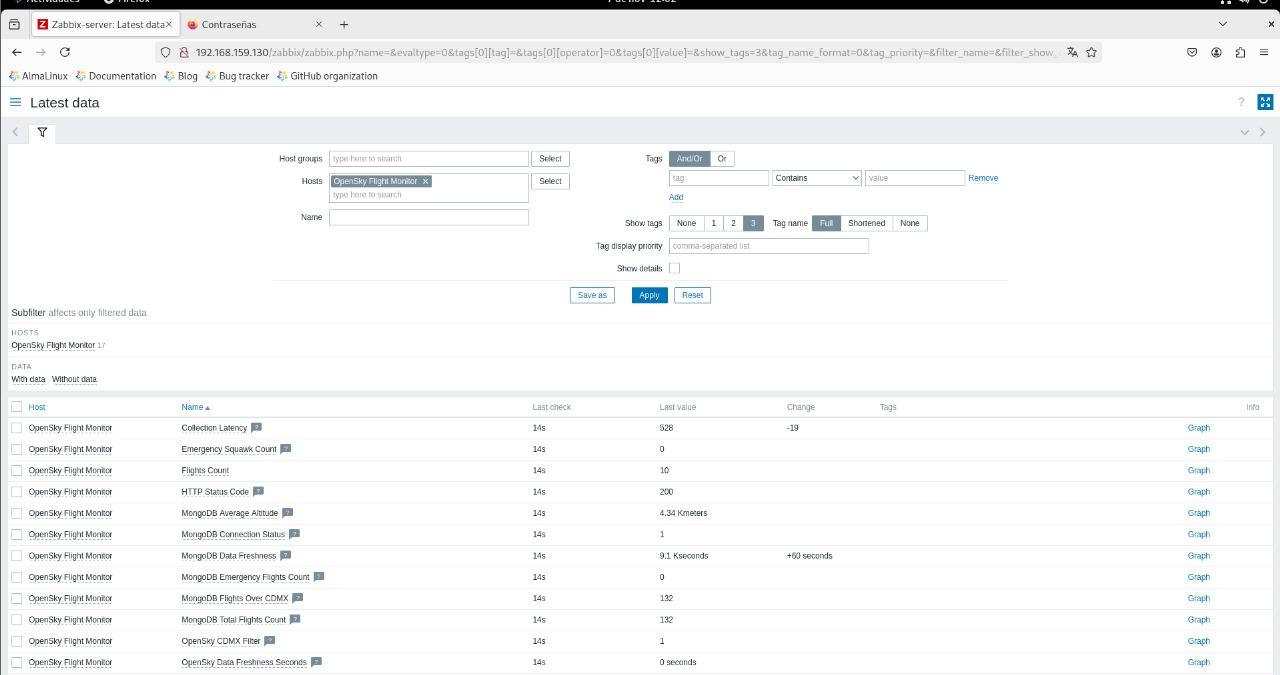Select all rows header checkbox
The width and height of the screenshot is (1280, 675).
coord(16,407)
